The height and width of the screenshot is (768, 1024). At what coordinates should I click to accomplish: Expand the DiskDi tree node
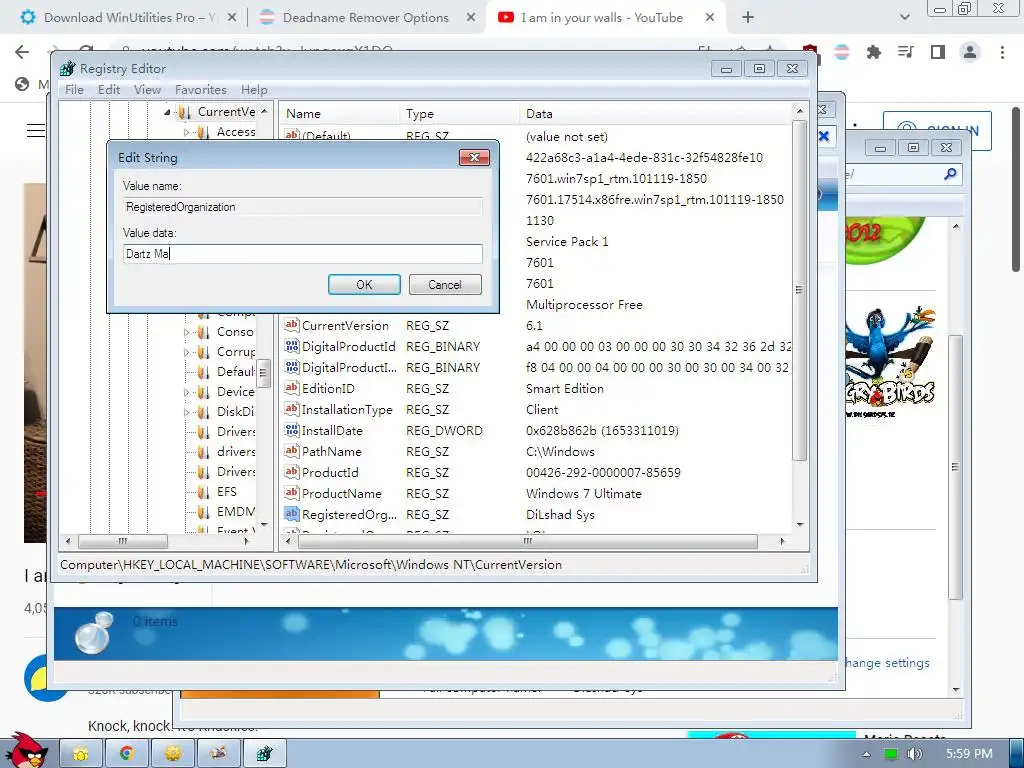tap(187, 412)
